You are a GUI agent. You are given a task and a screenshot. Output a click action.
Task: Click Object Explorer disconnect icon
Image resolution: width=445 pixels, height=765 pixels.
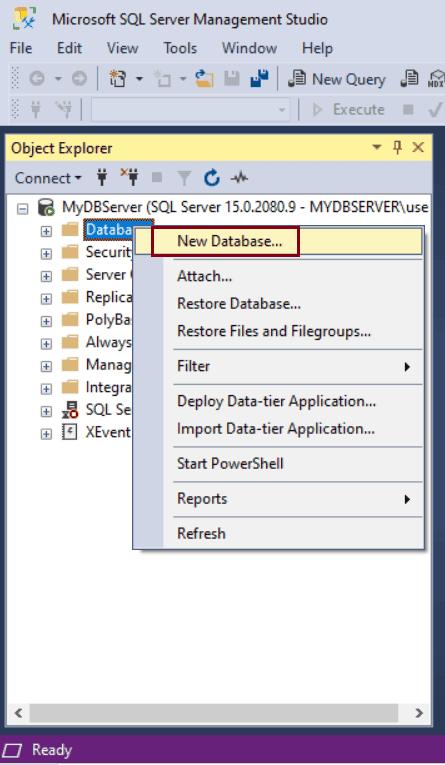click(x=129, y=178)
